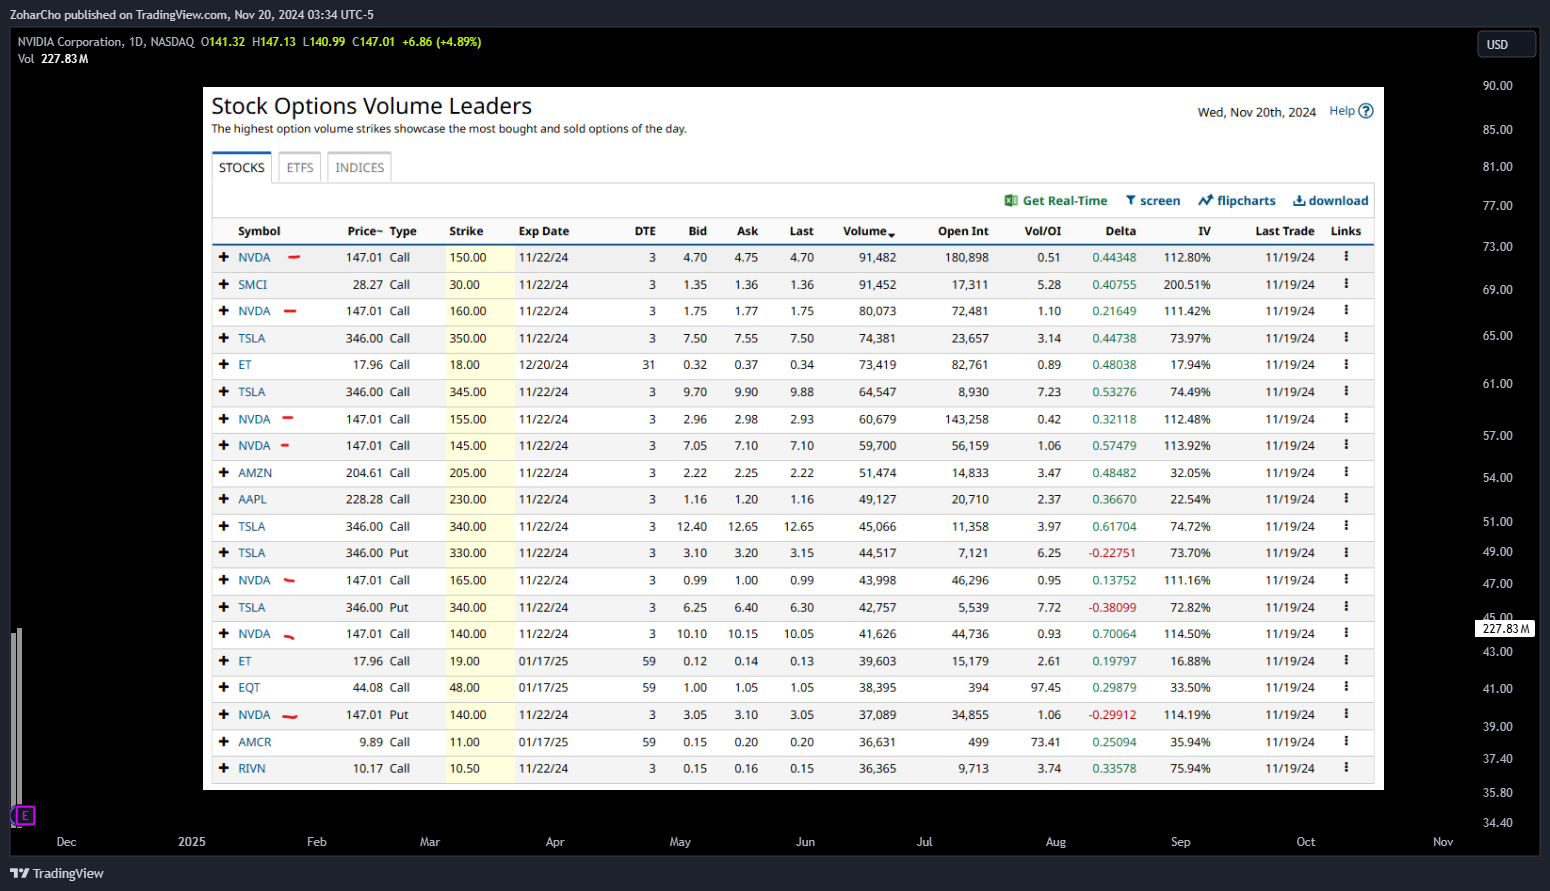
Task: Open links menu for AAPL row
Action: pyautogui.click(x=1346, y=499)
